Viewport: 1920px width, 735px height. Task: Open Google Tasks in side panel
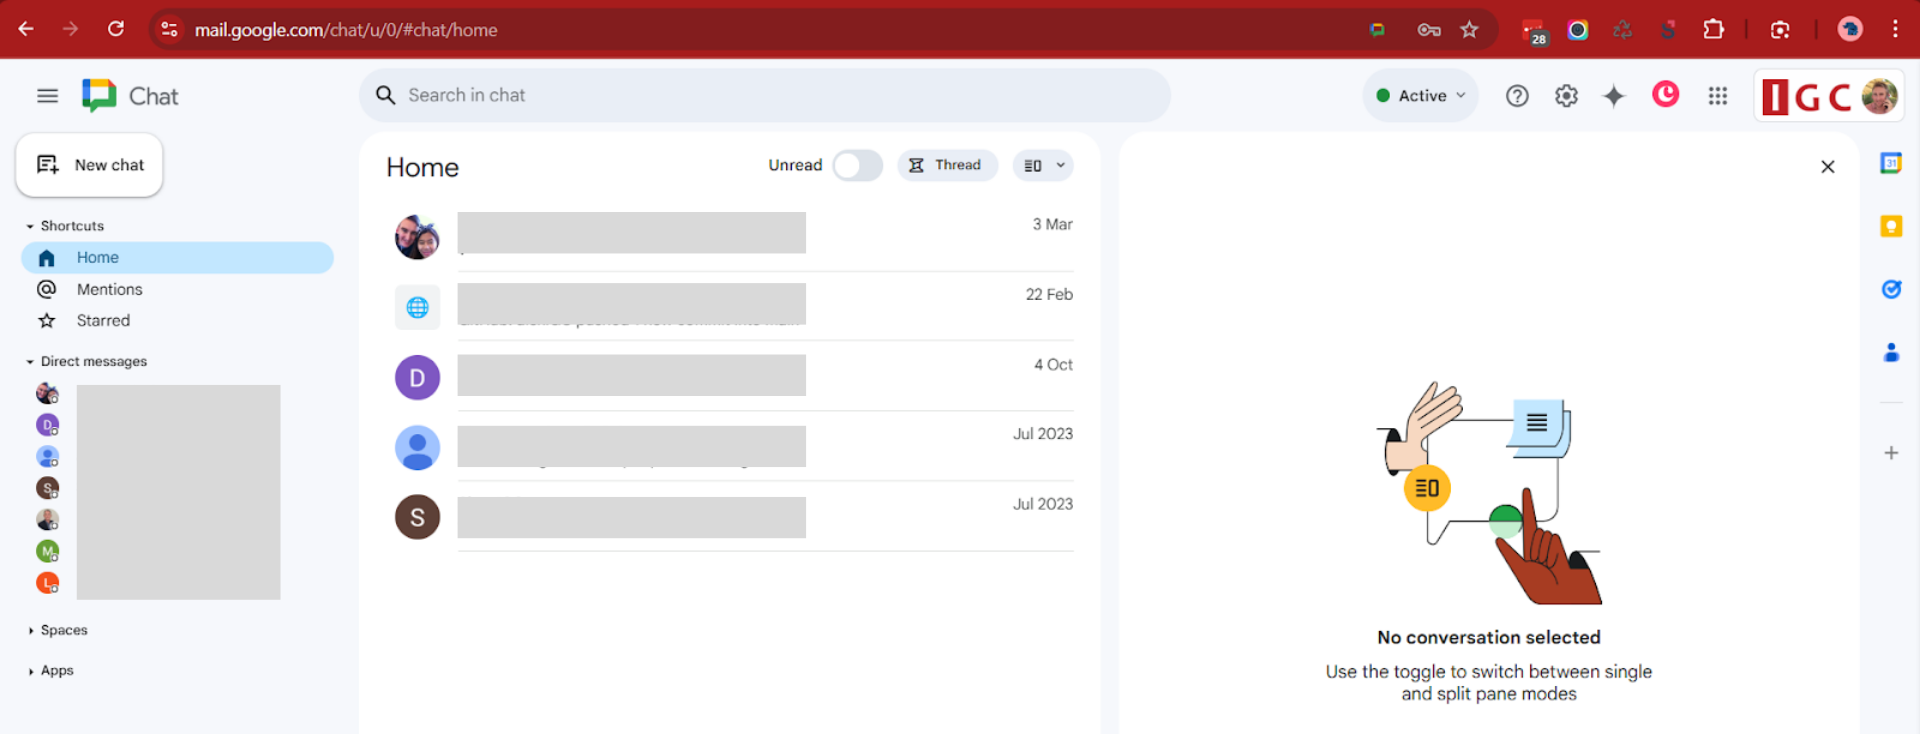1890,290
